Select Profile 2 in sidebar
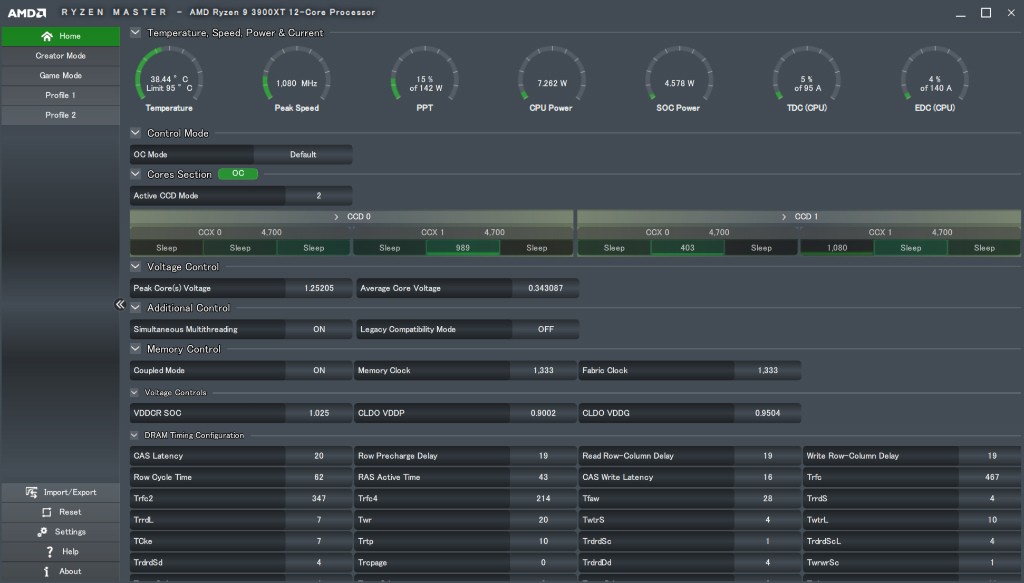1024x583 pixels. (60, 116)
